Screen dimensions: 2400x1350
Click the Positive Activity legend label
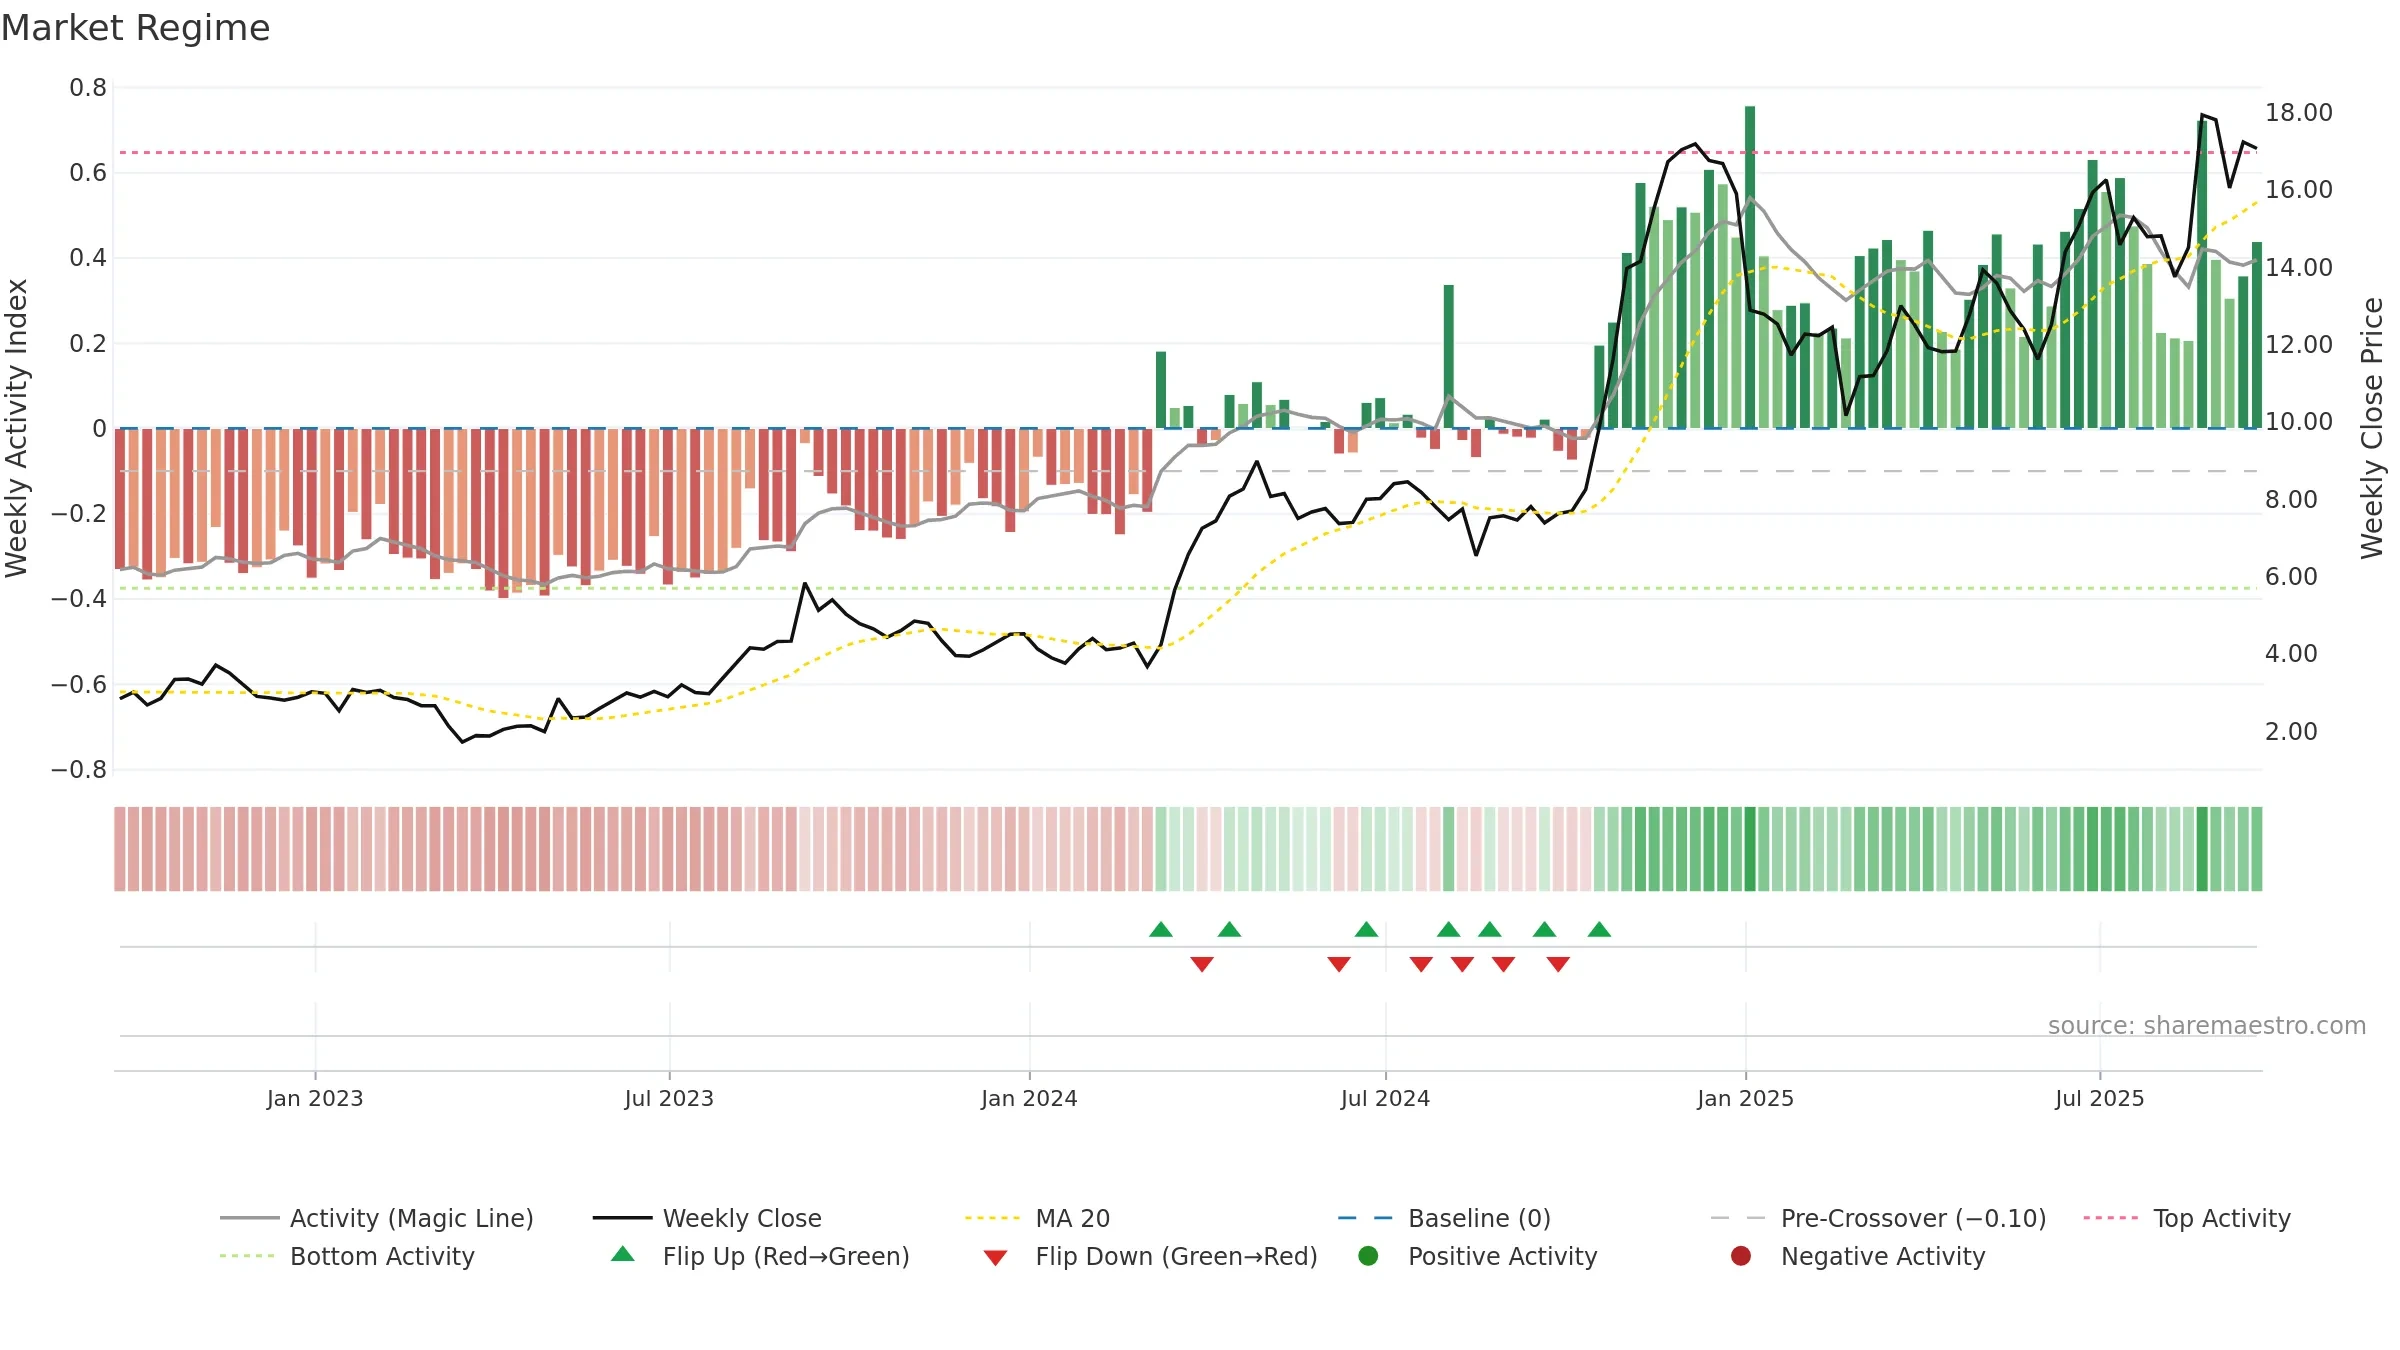click(1503, 1256)
